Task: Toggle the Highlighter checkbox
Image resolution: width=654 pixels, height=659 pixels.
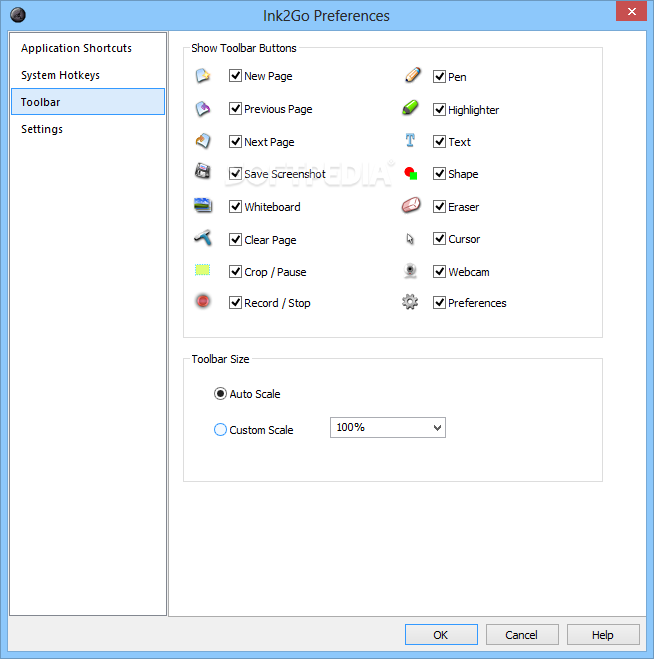Action: [439, 109]
